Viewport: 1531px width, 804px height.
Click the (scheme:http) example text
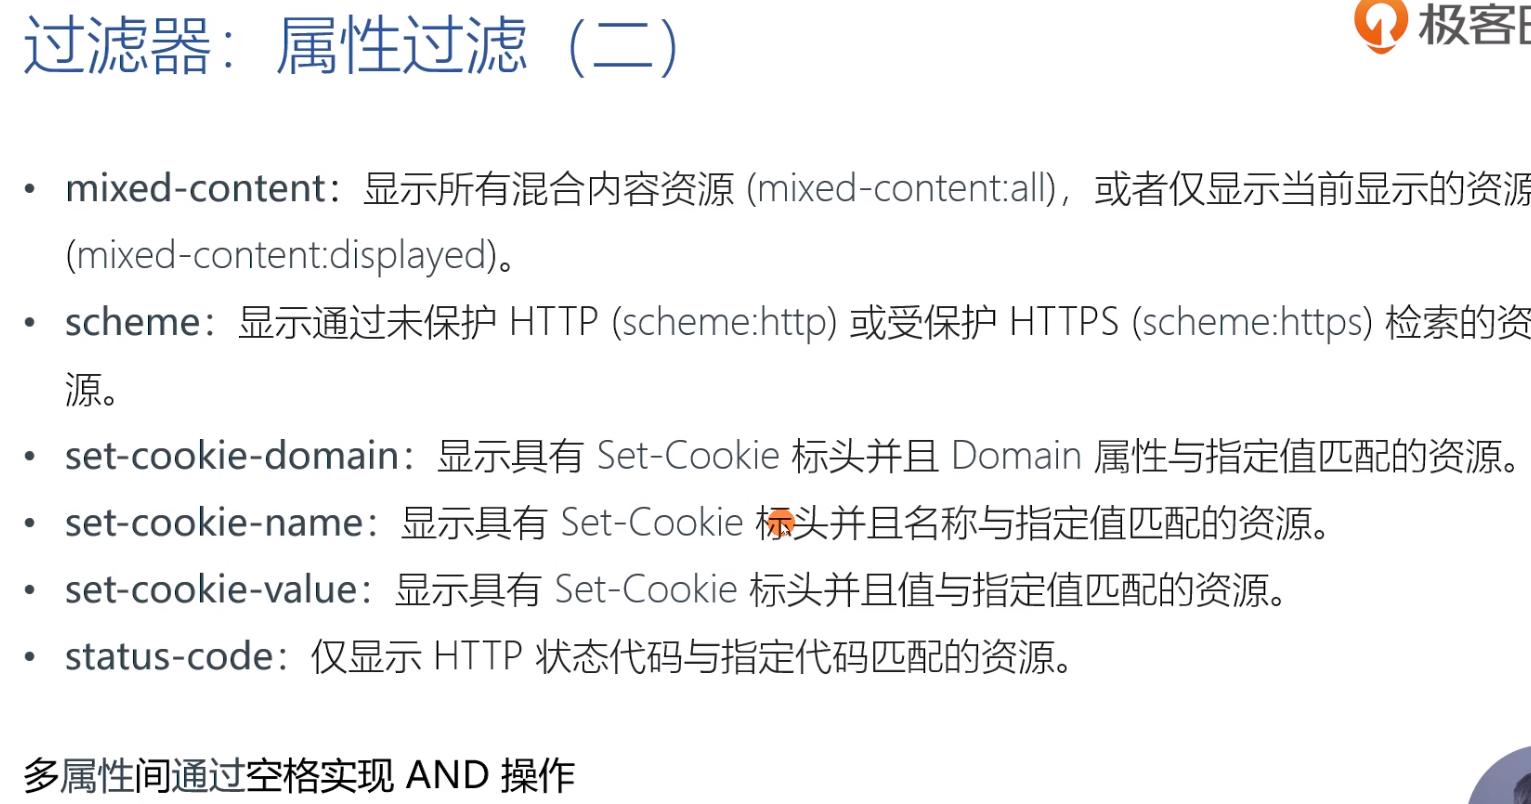point(724,322)
